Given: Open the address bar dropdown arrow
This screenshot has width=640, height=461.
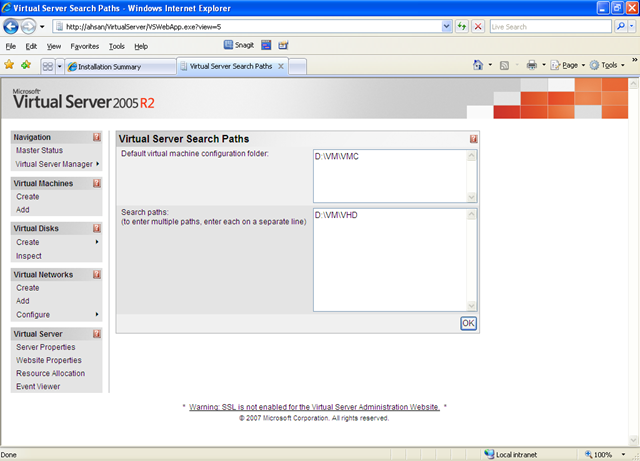Looking at the screenshot, I should tap(447, 27).
